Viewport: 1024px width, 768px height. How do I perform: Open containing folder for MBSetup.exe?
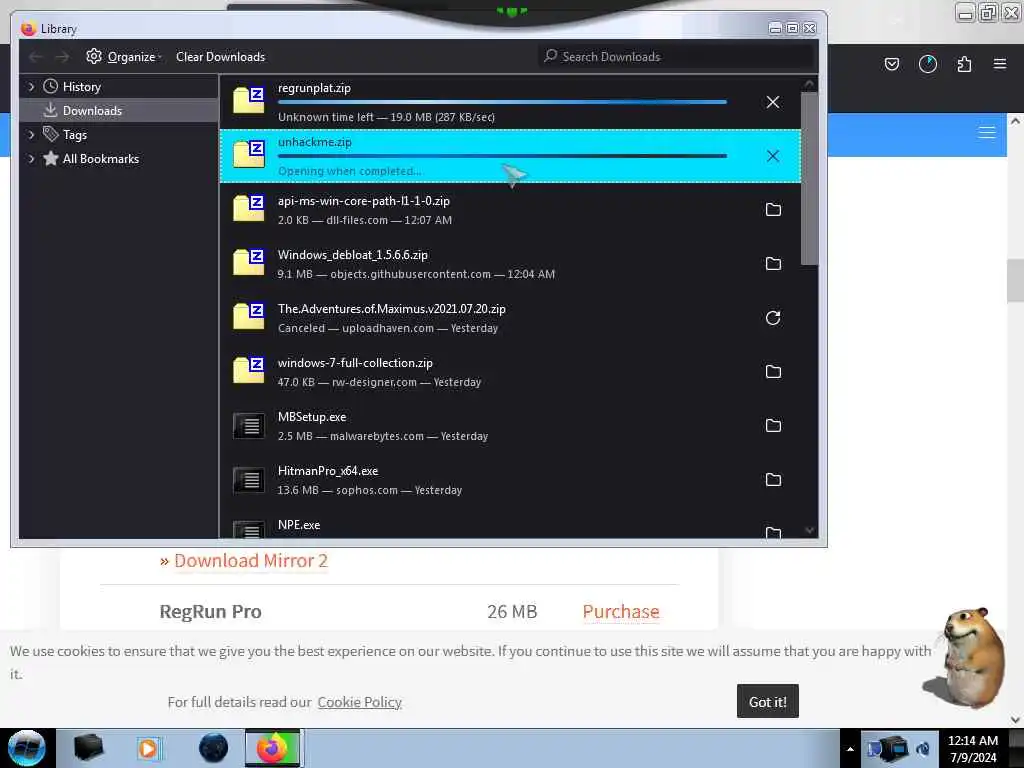(773, 426)
